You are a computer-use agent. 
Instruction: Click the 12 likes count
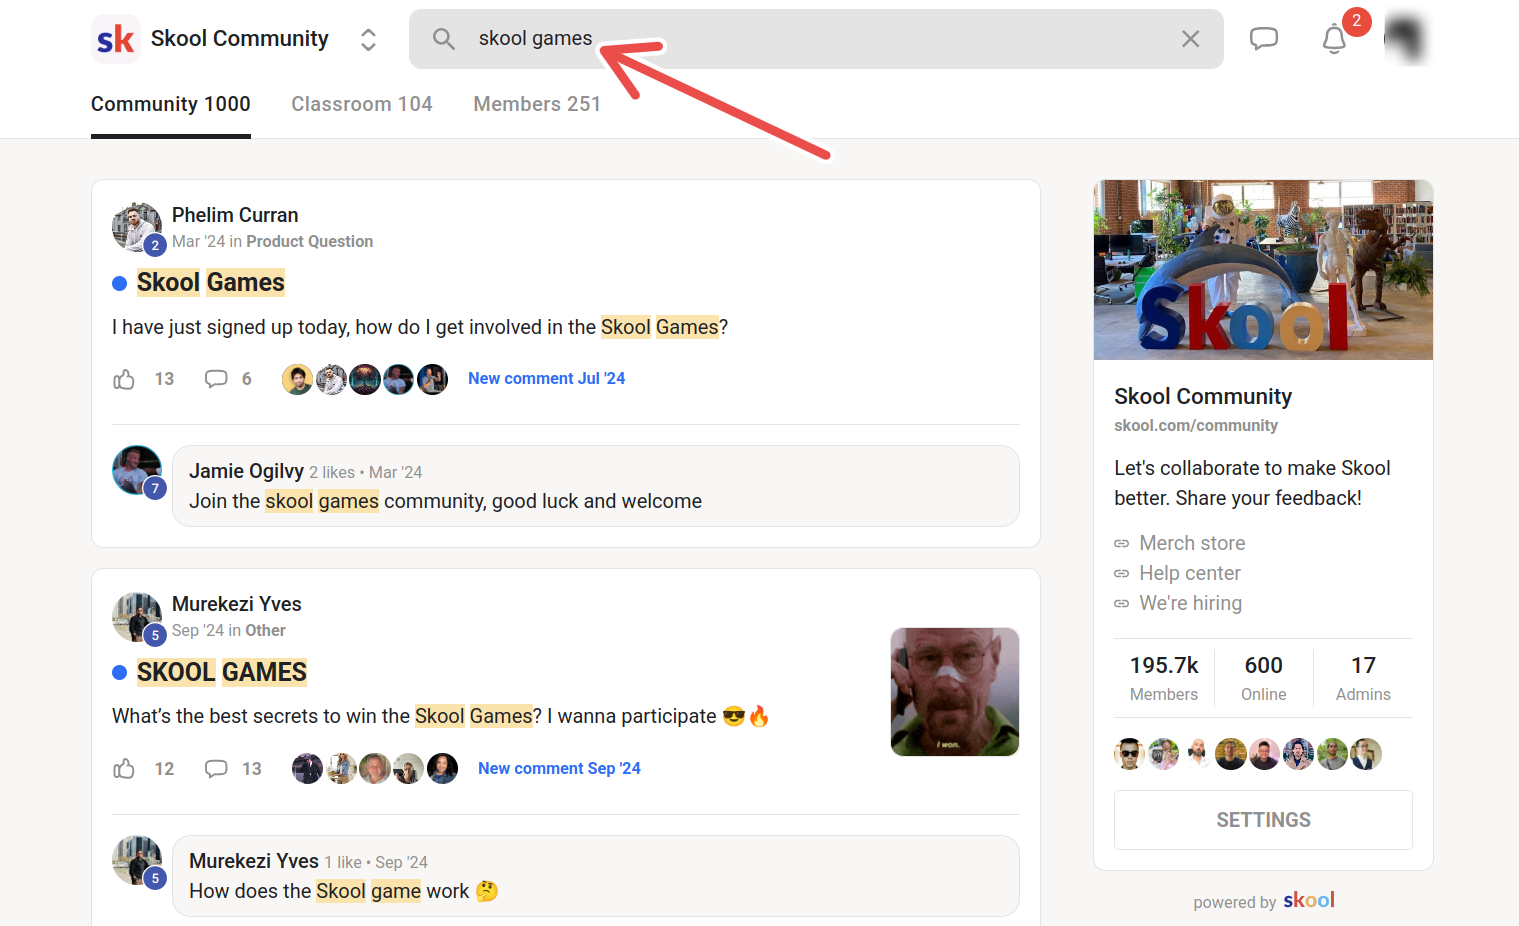(x=164, y=769)
